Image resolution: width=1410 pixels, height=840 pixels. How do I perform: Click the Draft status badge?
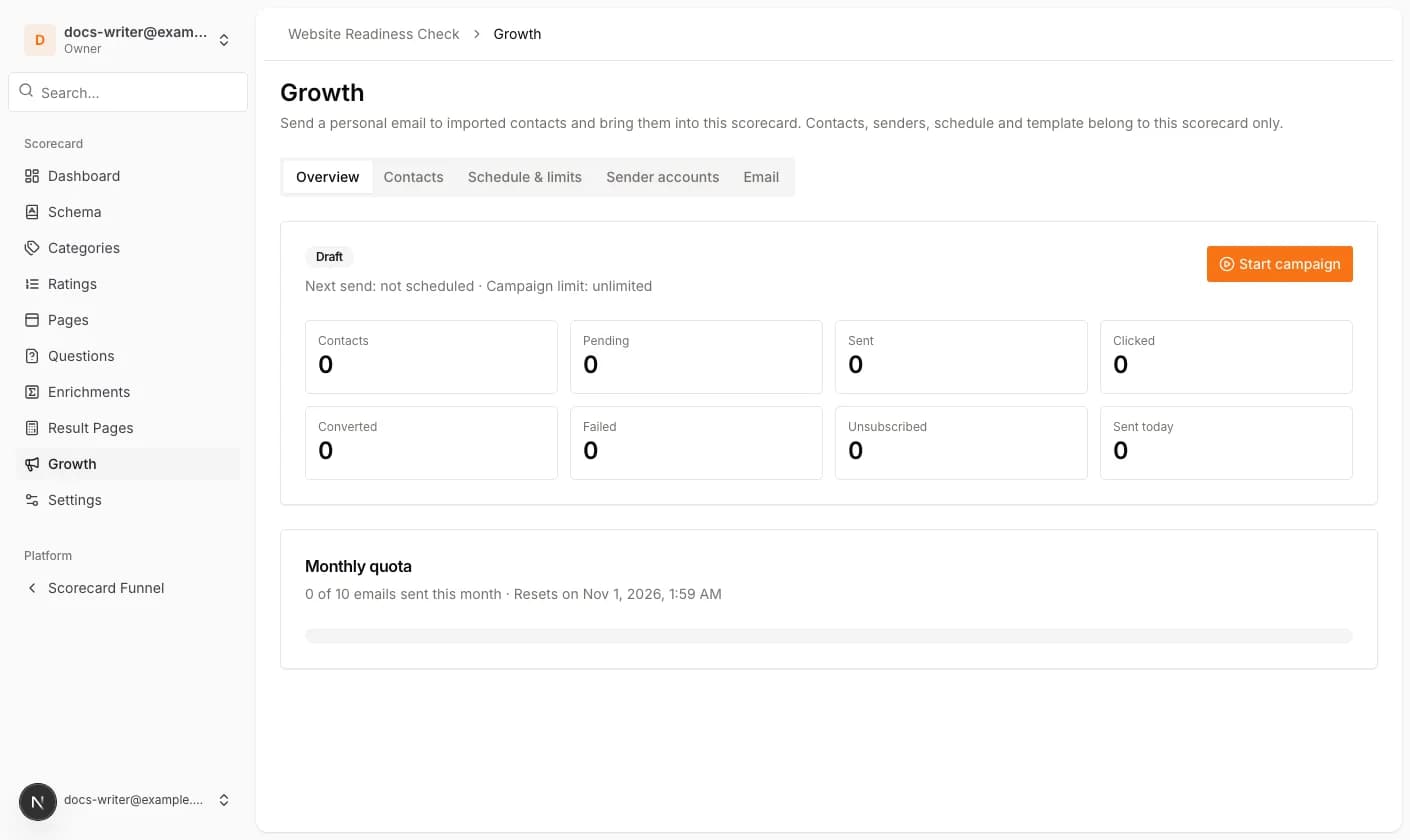[329, 257]
